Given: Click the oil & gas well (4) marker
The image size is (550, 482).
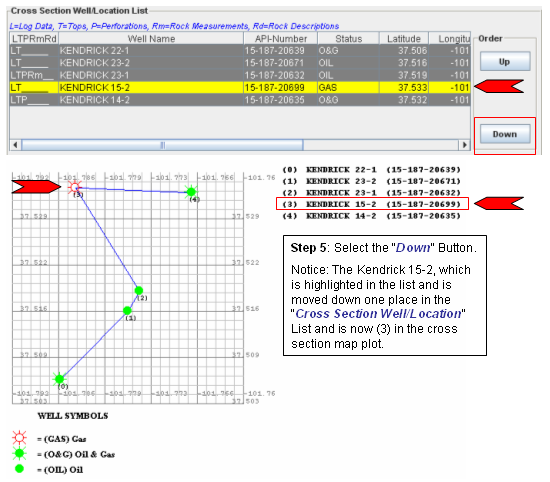Looking at the screenshot, I should click(191, 192).
